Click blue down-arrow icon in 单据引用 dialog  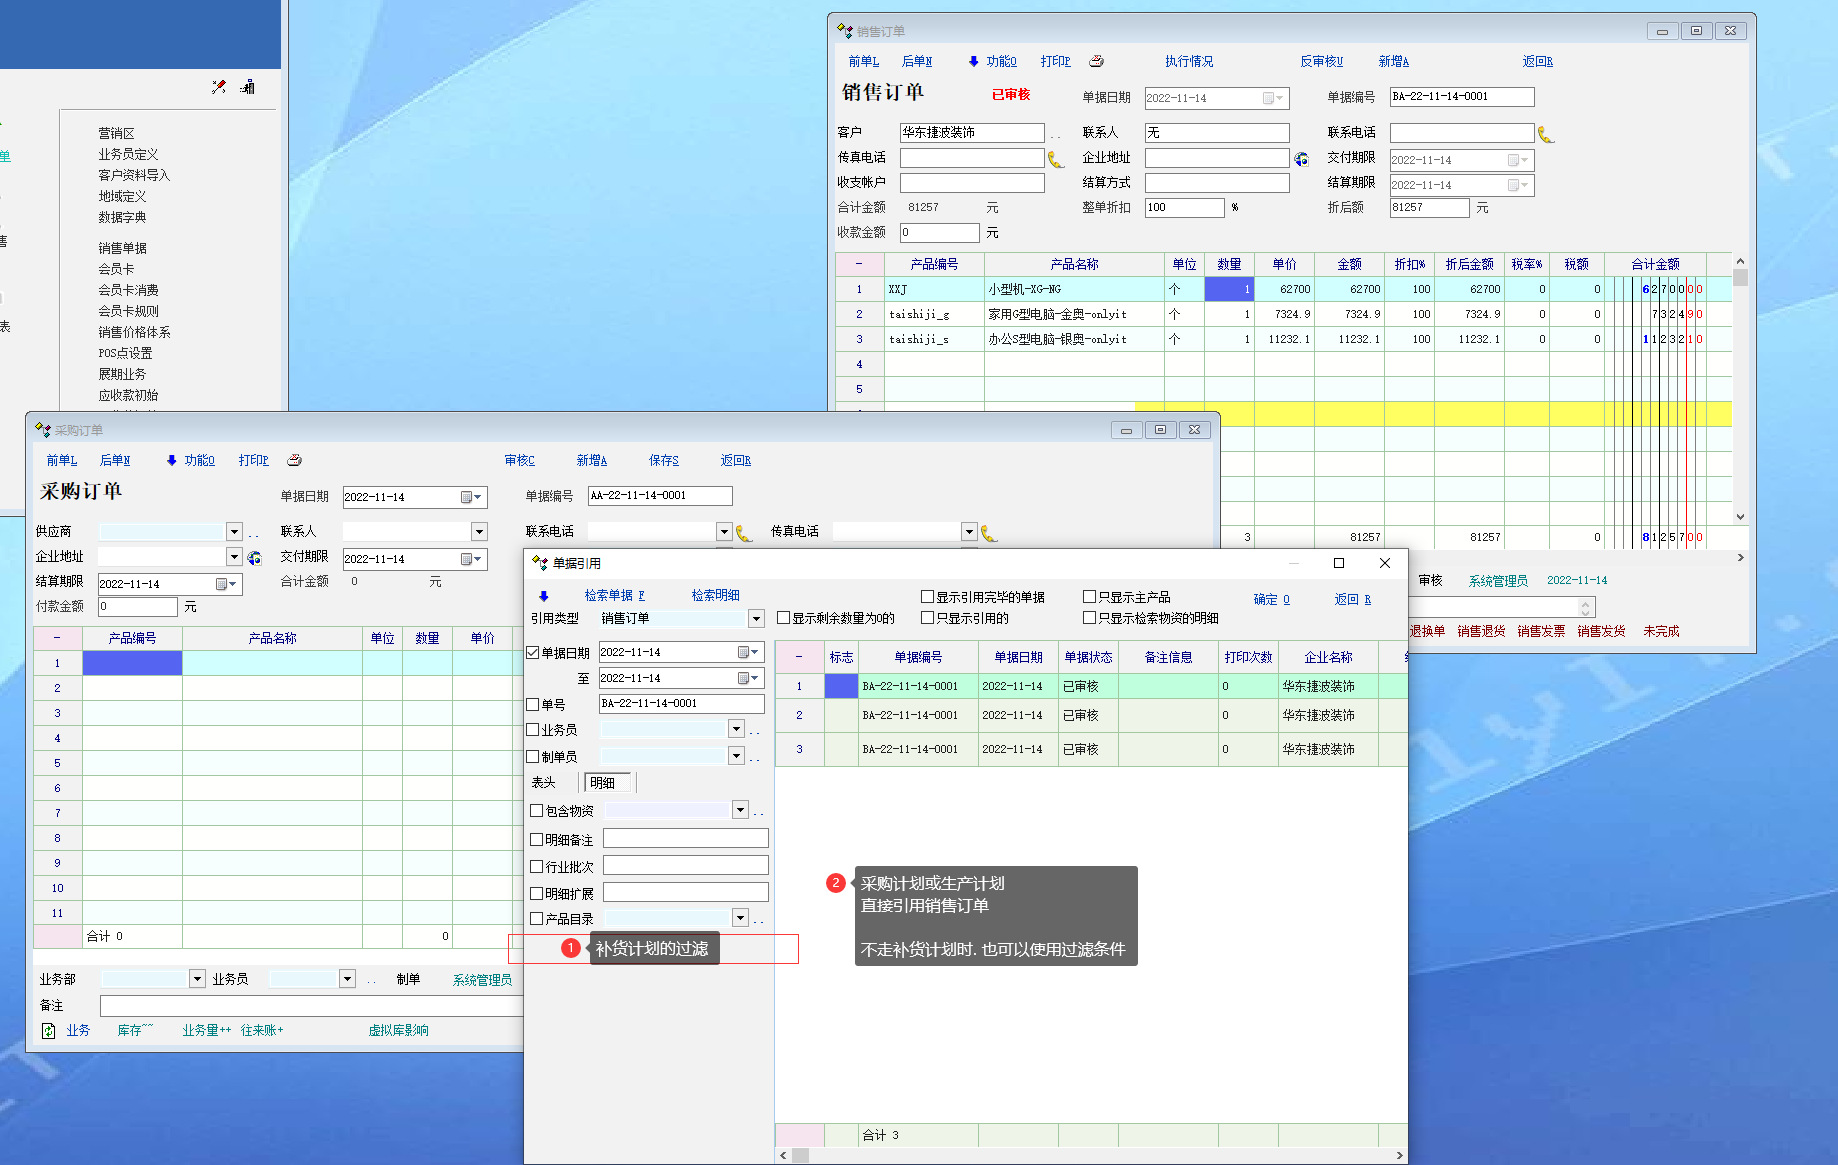click(543, 596)
